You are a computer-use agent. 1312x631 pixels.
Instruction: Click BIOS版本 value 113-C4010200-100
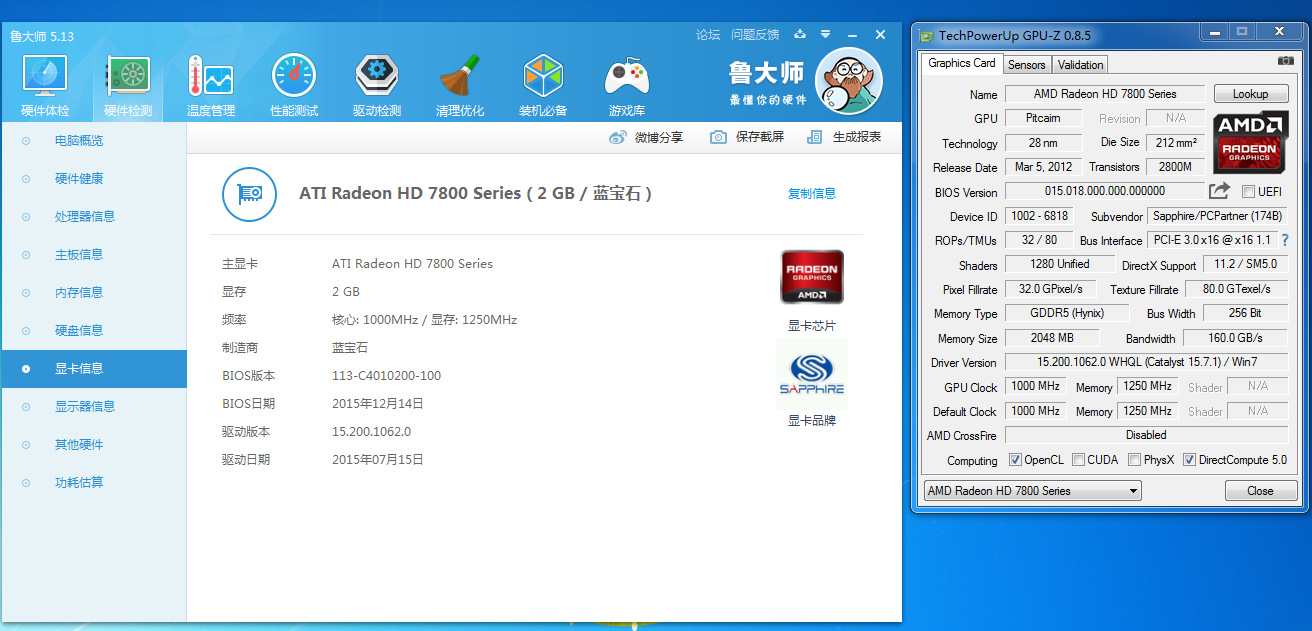click(x=386, y=376)
